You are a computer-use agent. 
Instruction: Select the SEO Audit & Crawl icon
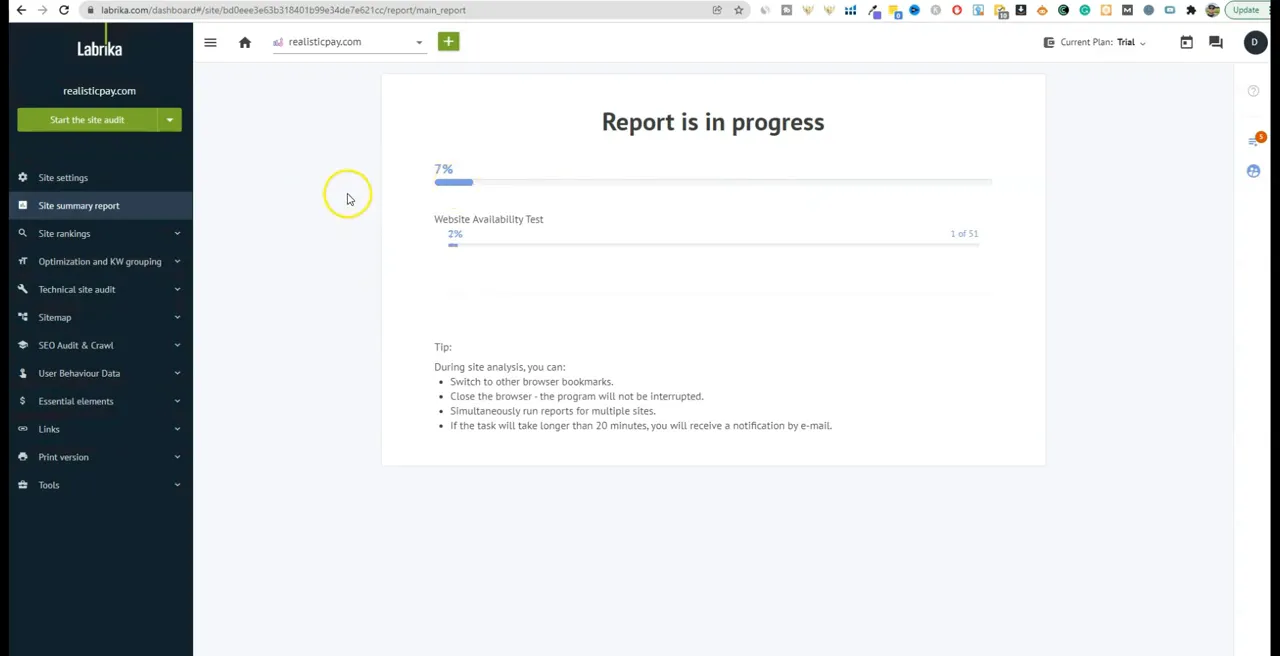(22, 345)
